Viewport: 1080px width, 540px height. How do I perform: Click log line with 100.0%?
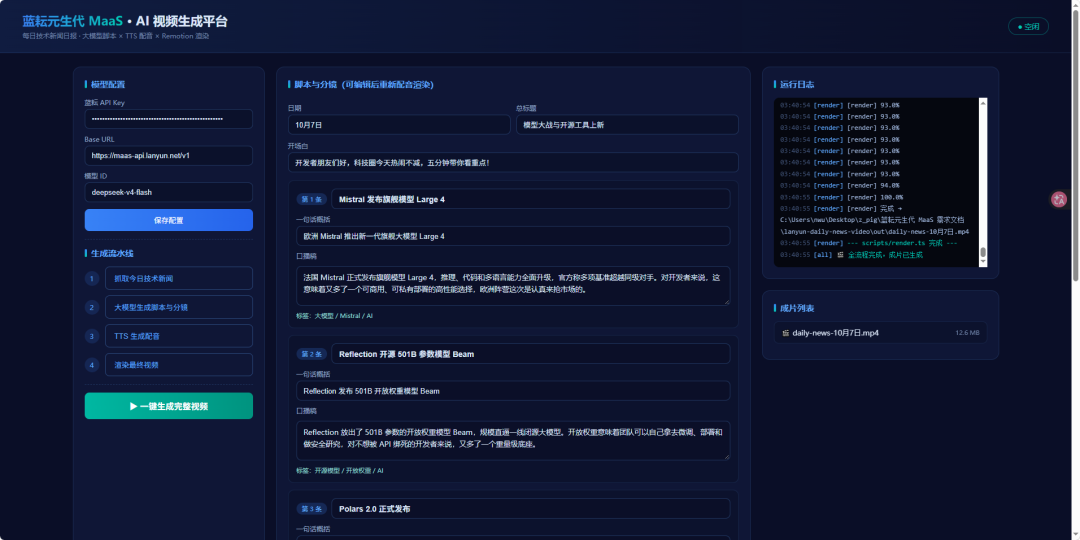click(840, 197)
